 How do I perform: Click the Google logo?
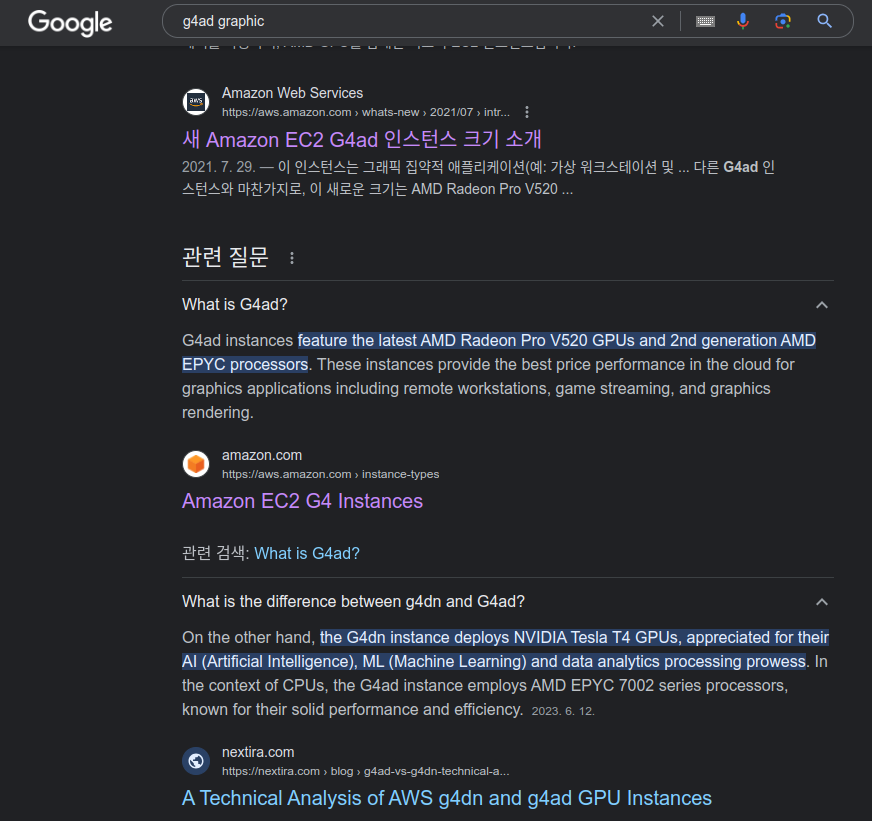(x=70, y=23)
